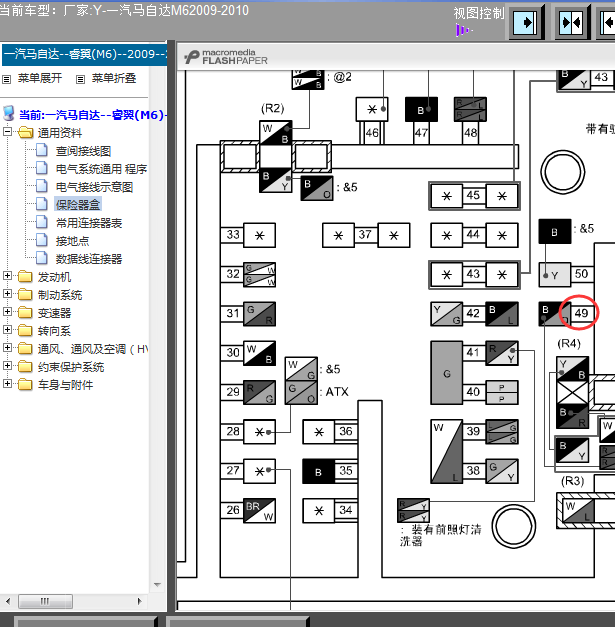The height and width of the screenshot is (627, 615).
Task: Open the 查阅接线图 document
Action: (x=83, y=151)
